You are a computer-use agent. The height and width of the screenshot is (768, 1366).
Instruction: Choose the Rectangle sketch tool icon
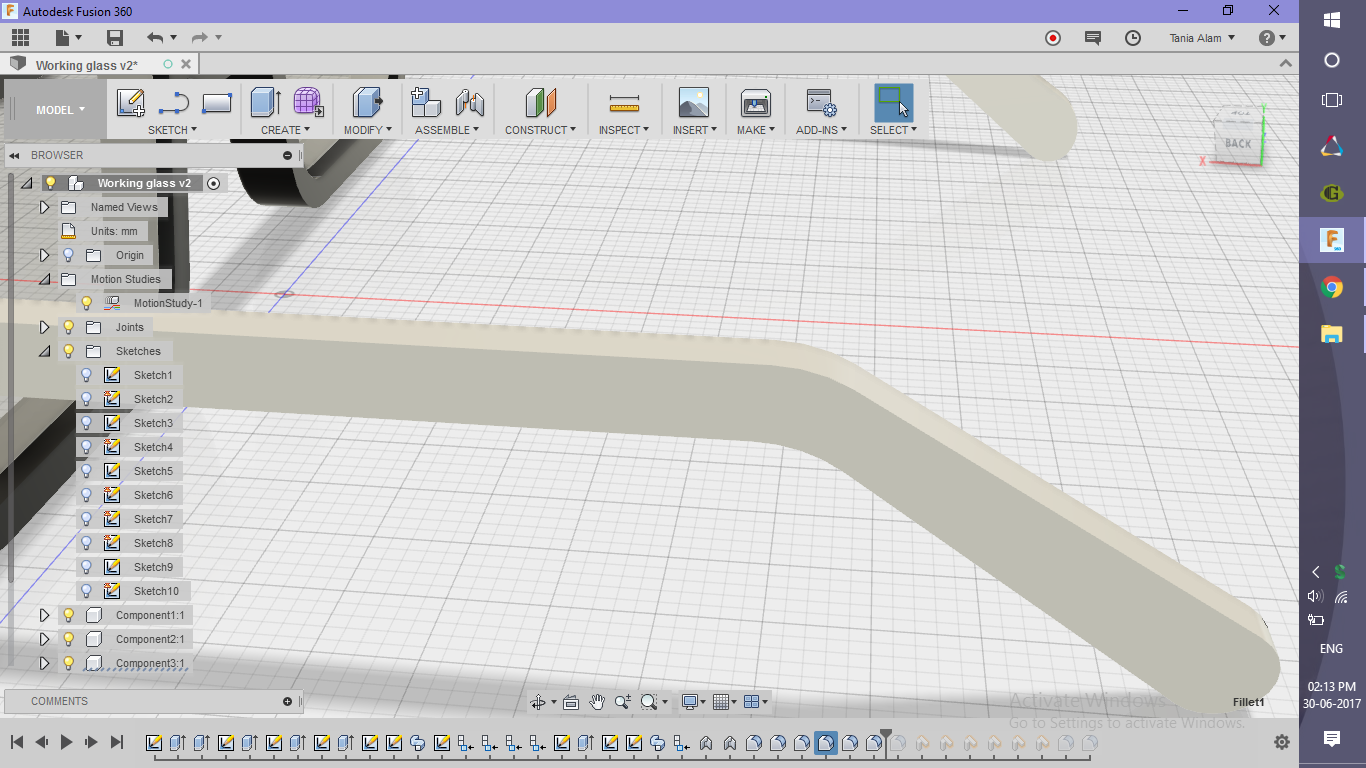(x=217, y=102)
